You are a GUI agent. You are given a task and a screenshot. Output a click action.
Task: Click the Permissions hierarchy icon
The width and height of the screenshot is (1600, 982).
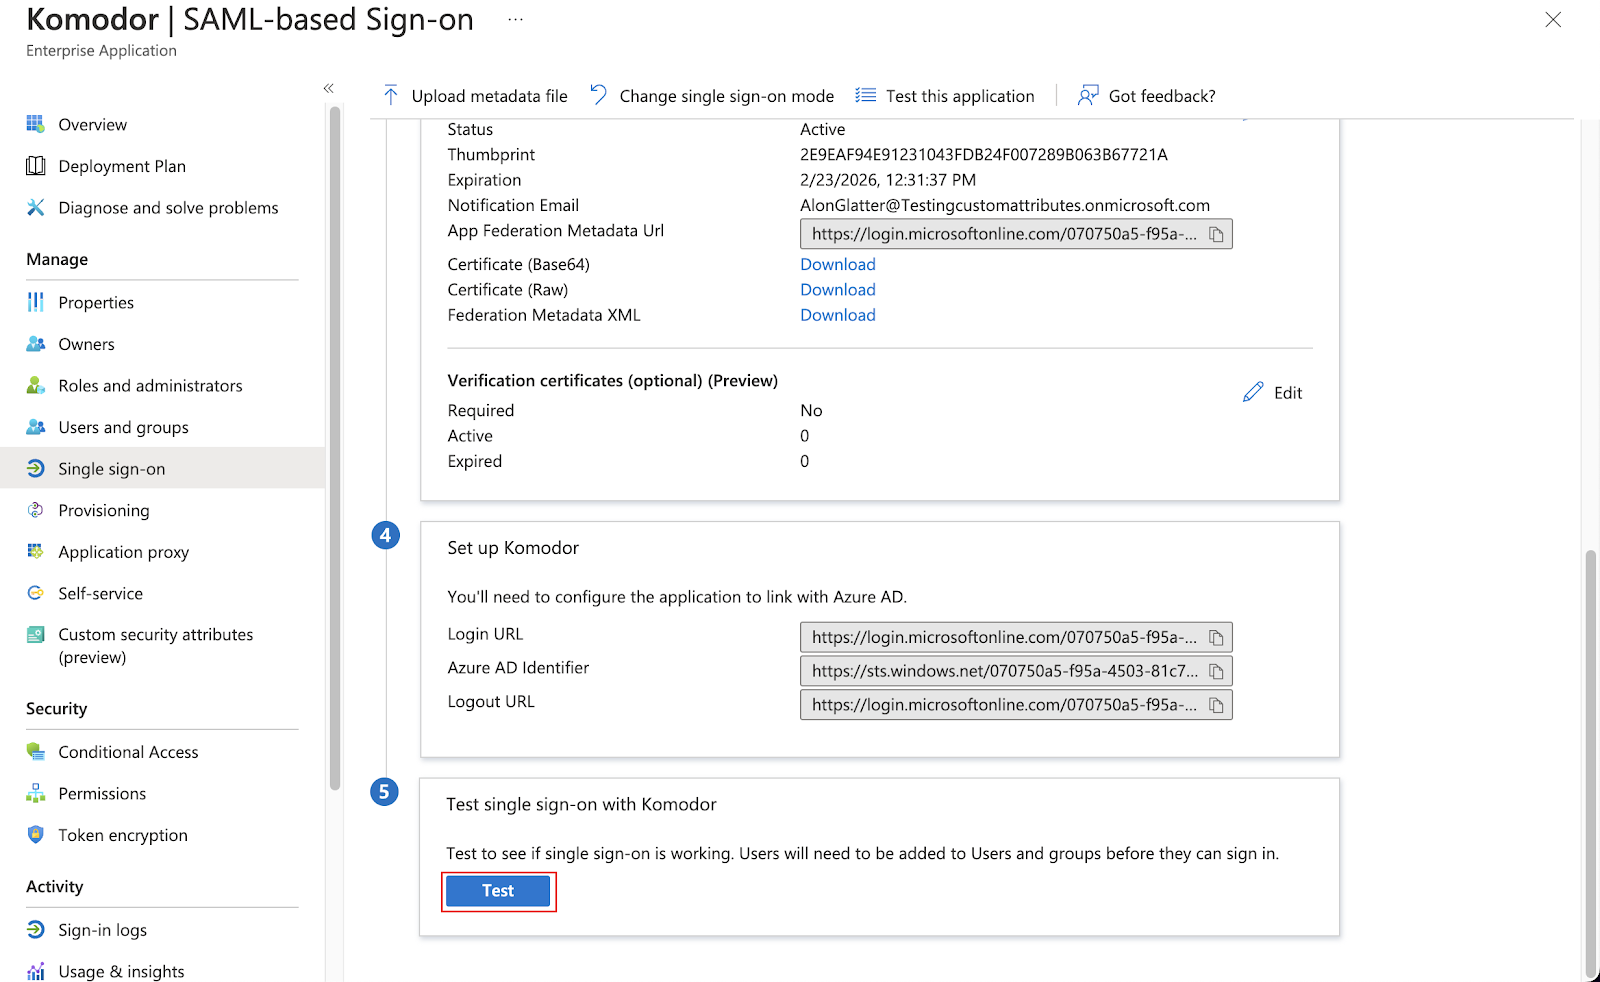point(35,793)
